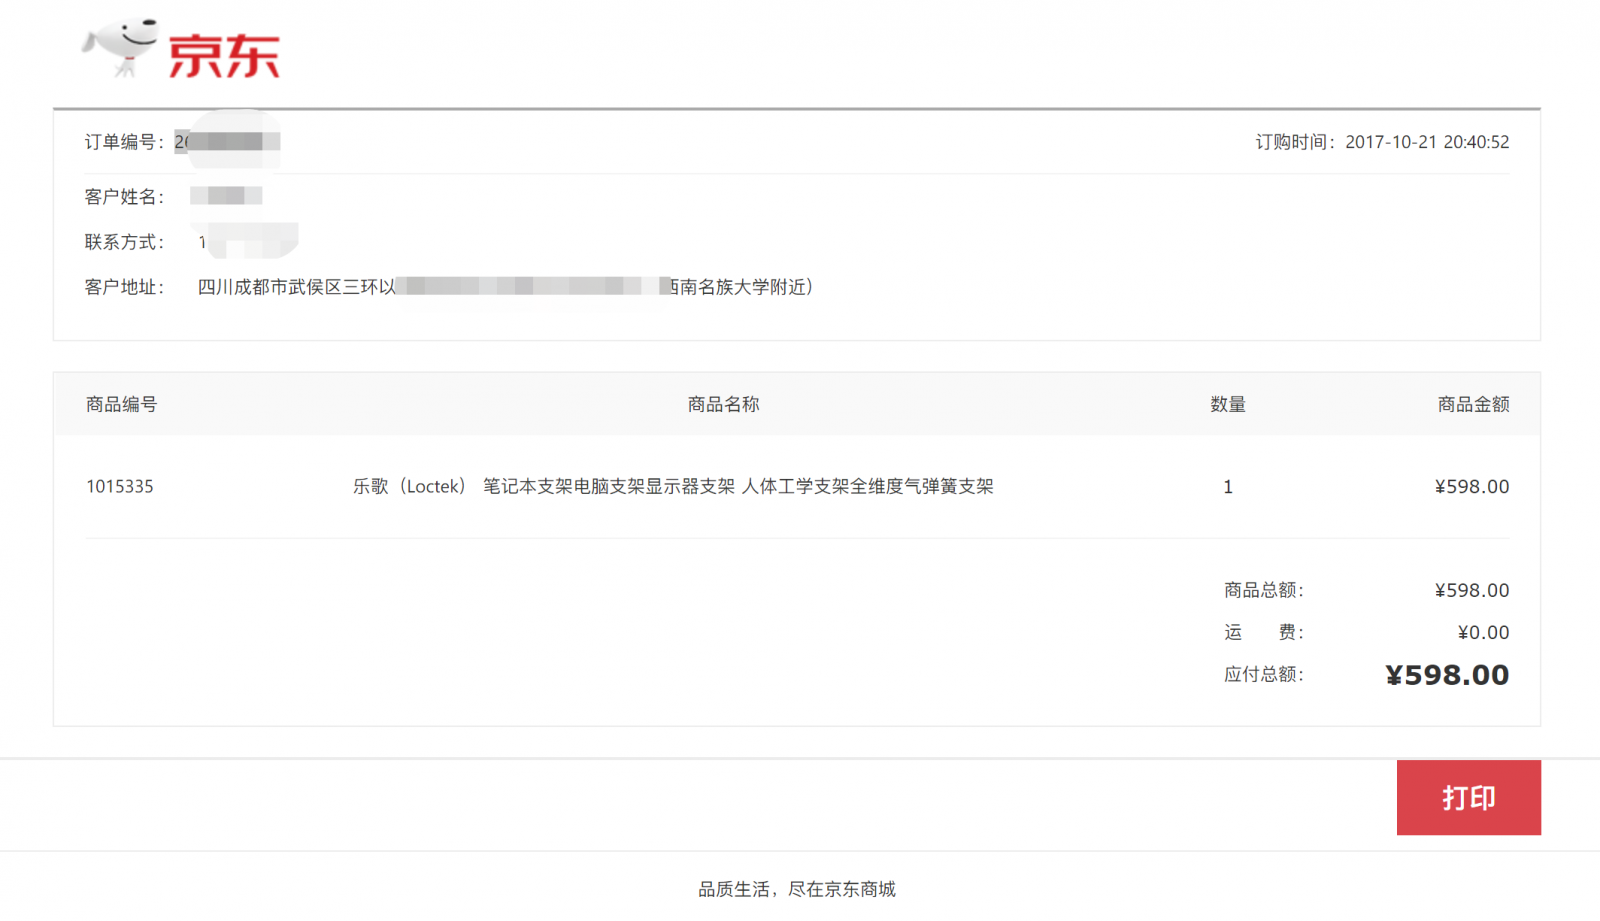The height and width of the screenshot is (921, 1600).
Task: Click the quantity value 1 in product row
Action: click(x=1228, y=487)
